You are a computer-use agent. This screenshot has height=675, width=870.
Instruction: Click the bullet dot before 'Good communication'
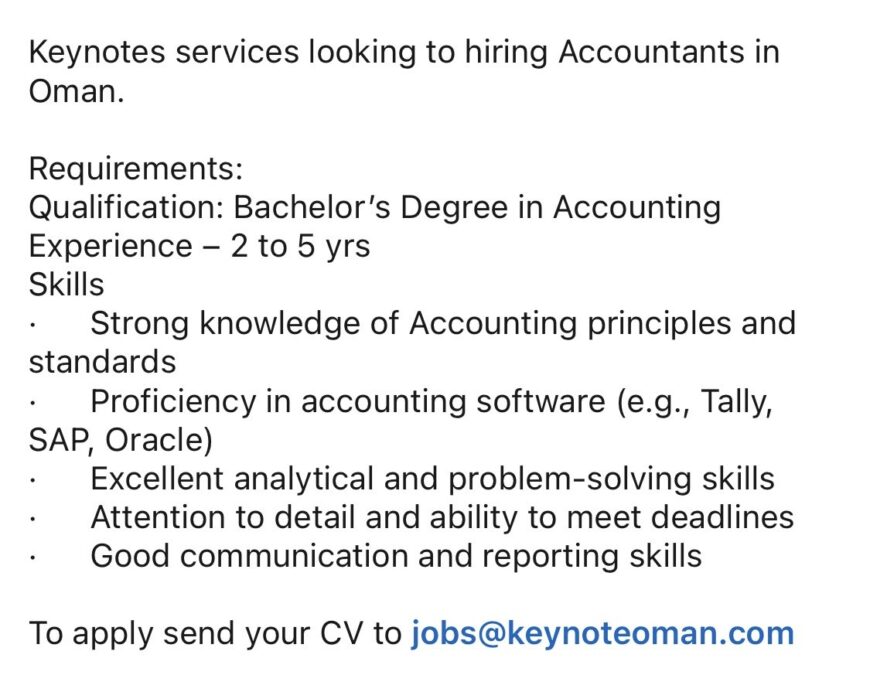(33, 559)
